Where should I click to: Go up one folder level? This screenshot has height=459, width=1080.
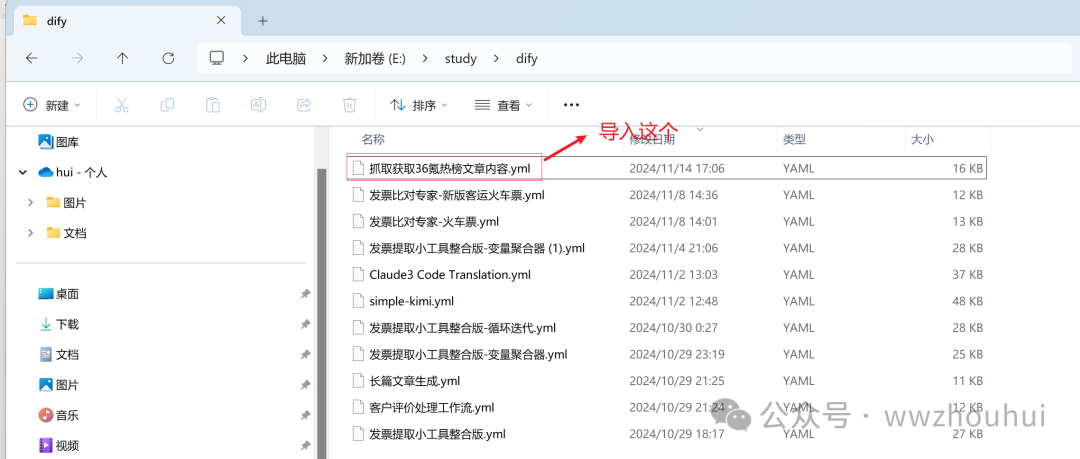(x=123, y=59)
